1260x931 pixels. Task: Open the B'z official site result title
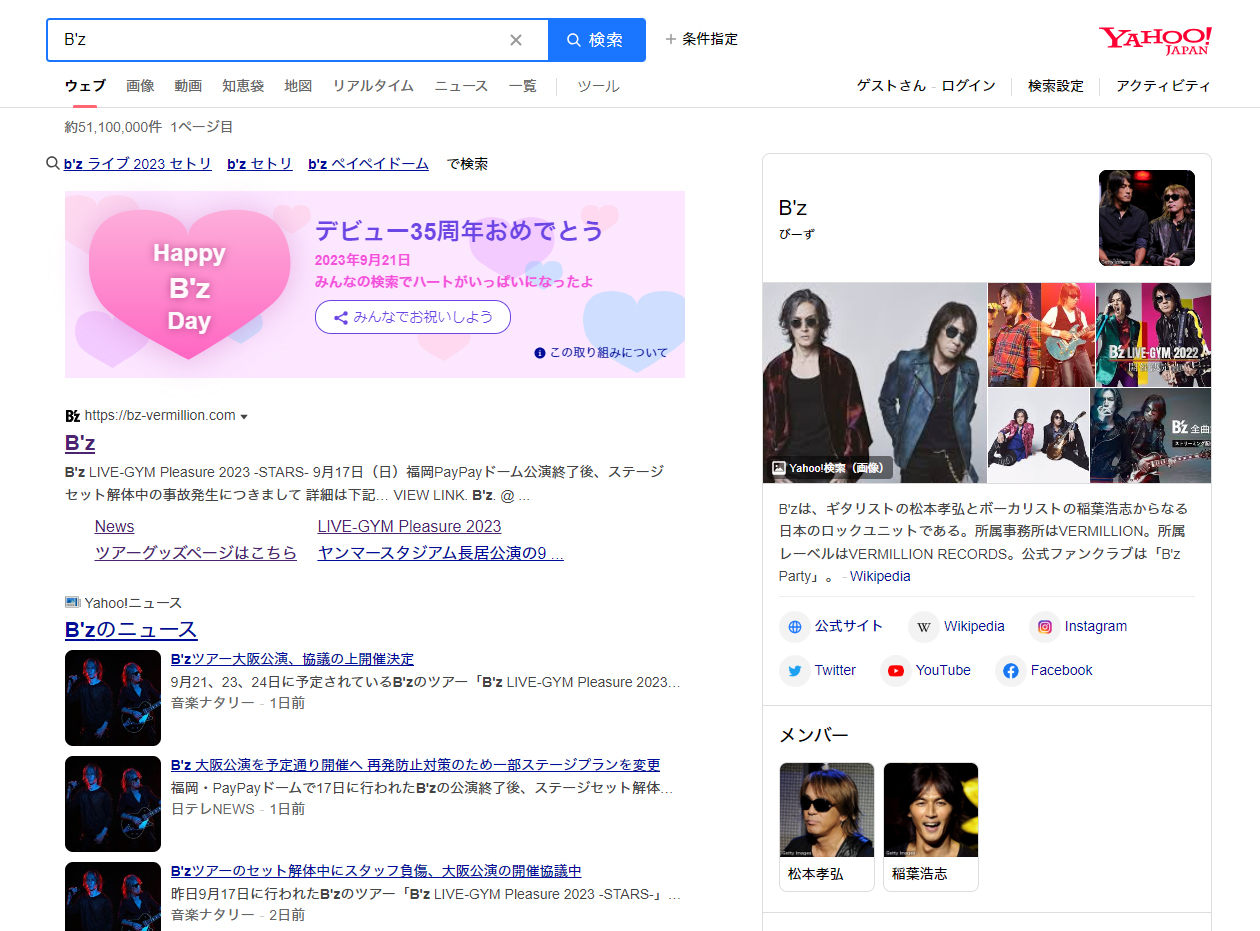click(x=80, y=443)
